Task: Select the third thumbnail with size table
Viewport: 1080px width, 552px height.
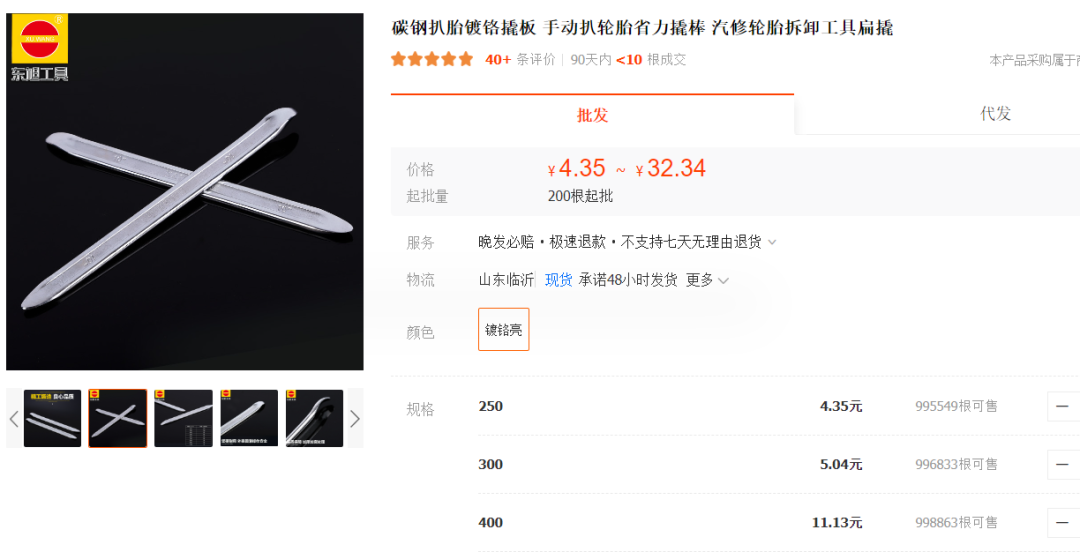Action: click(x=183, y=418)
